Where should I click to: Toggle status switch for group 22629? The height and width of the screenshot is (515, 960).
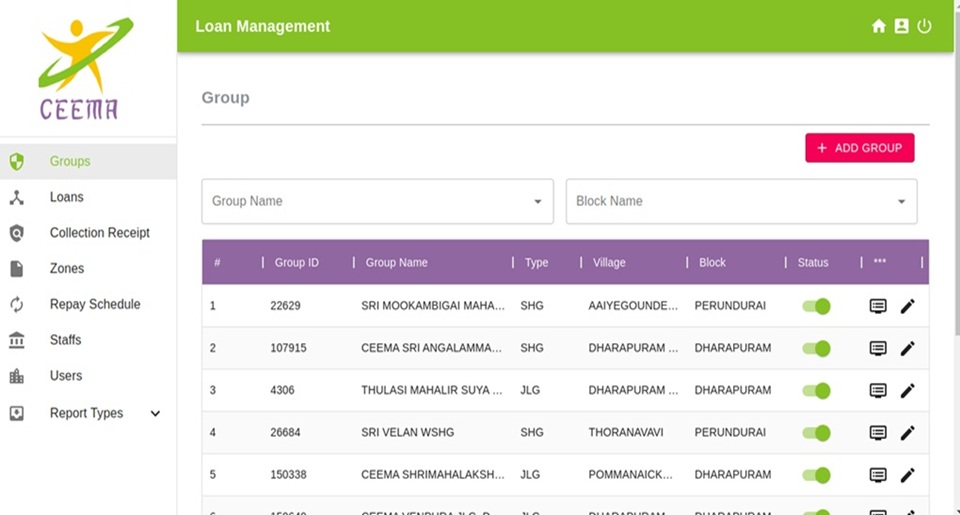(816, 306)
